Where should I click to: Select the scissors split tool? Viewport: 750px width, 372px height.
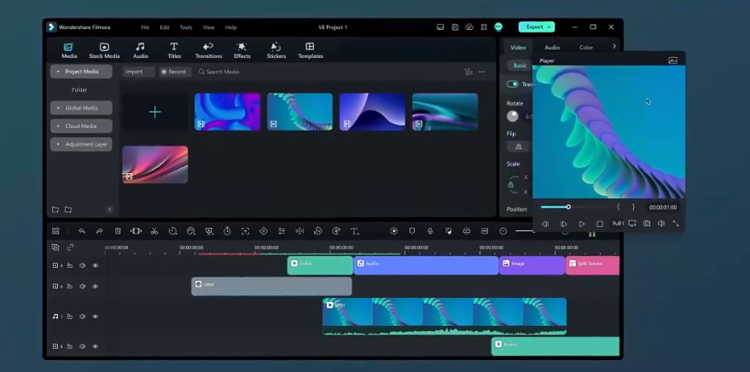tap(154, 231)
